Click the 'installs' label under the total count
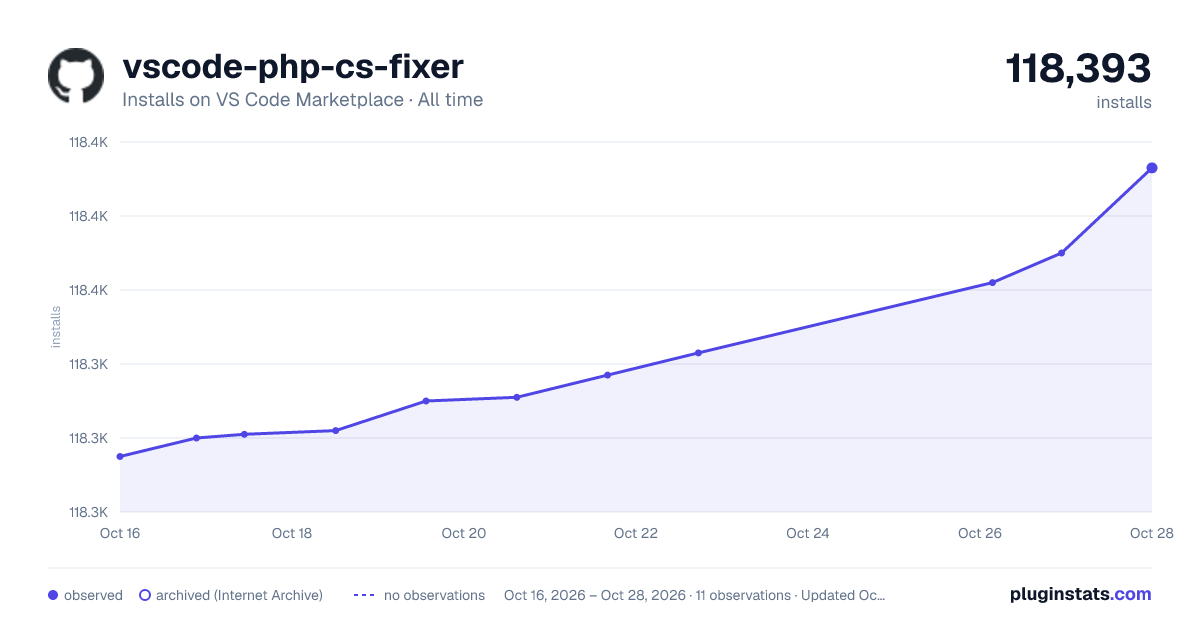Screen dimensions: 1200x630 coord(1124,102)
